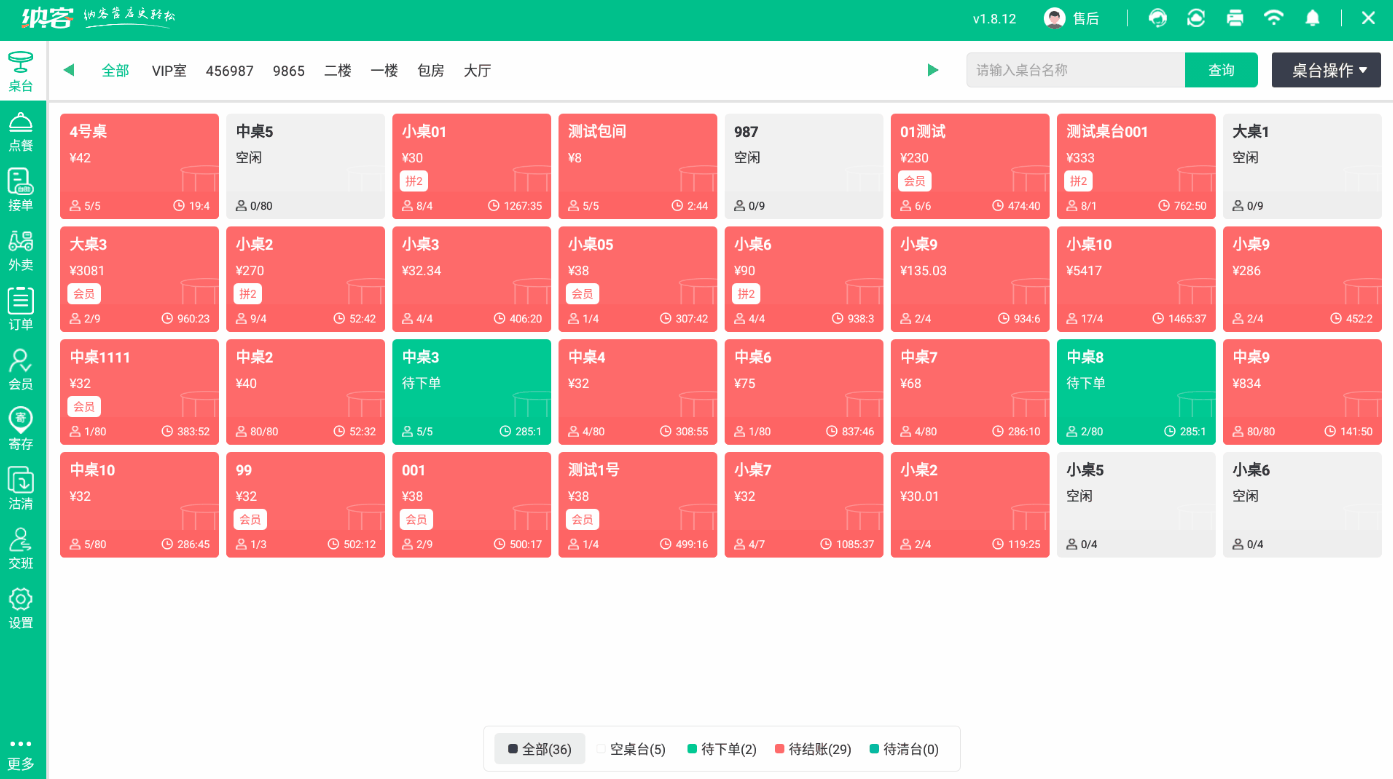The image size is (1393, 779).
Task: Switch to the 二楼 floor tab
Action: tap(337, 70)
